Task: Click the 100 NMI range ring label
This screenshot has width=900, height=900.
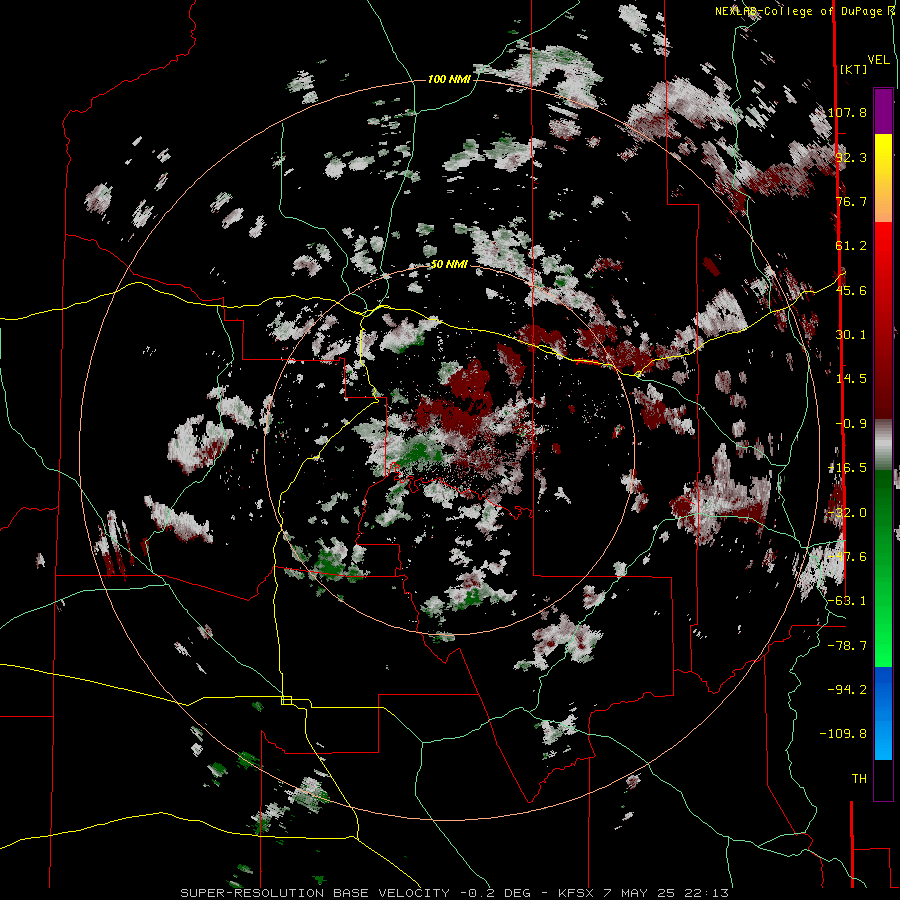Action: [449, 79]
